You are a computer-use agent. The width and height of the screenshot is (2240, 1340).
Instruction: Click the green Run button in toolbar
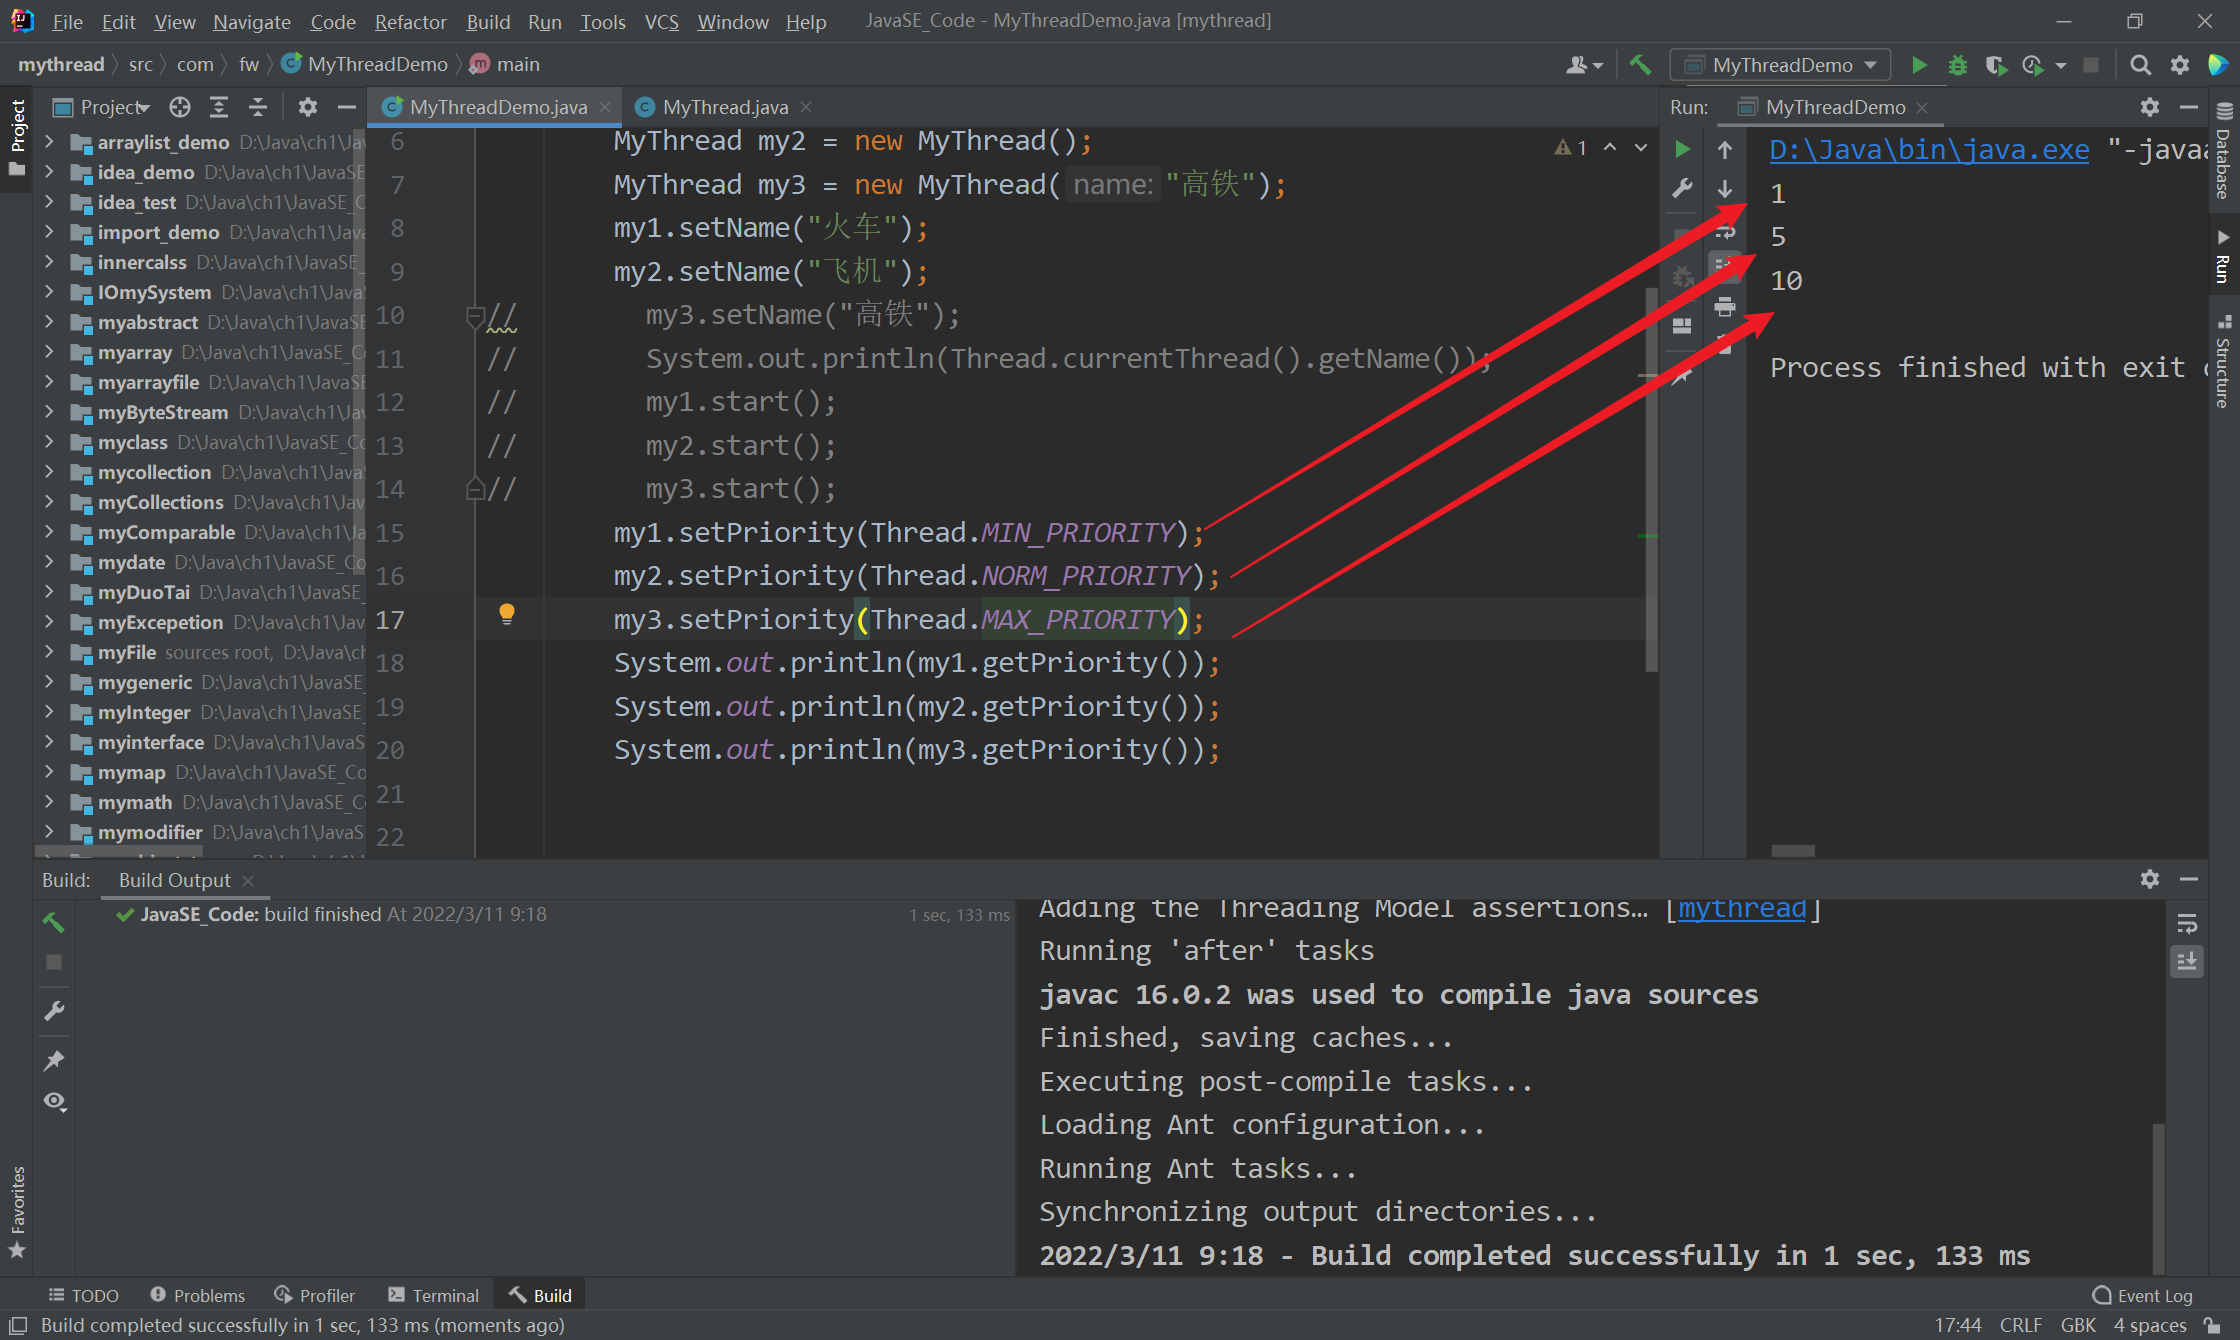1919,65
